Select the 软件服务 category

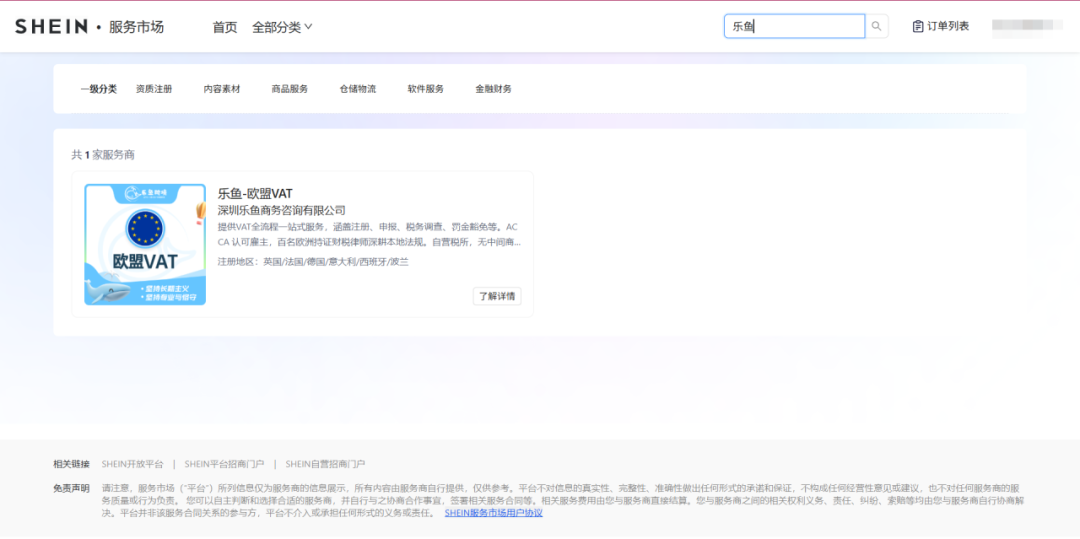[x=426, y=89]
